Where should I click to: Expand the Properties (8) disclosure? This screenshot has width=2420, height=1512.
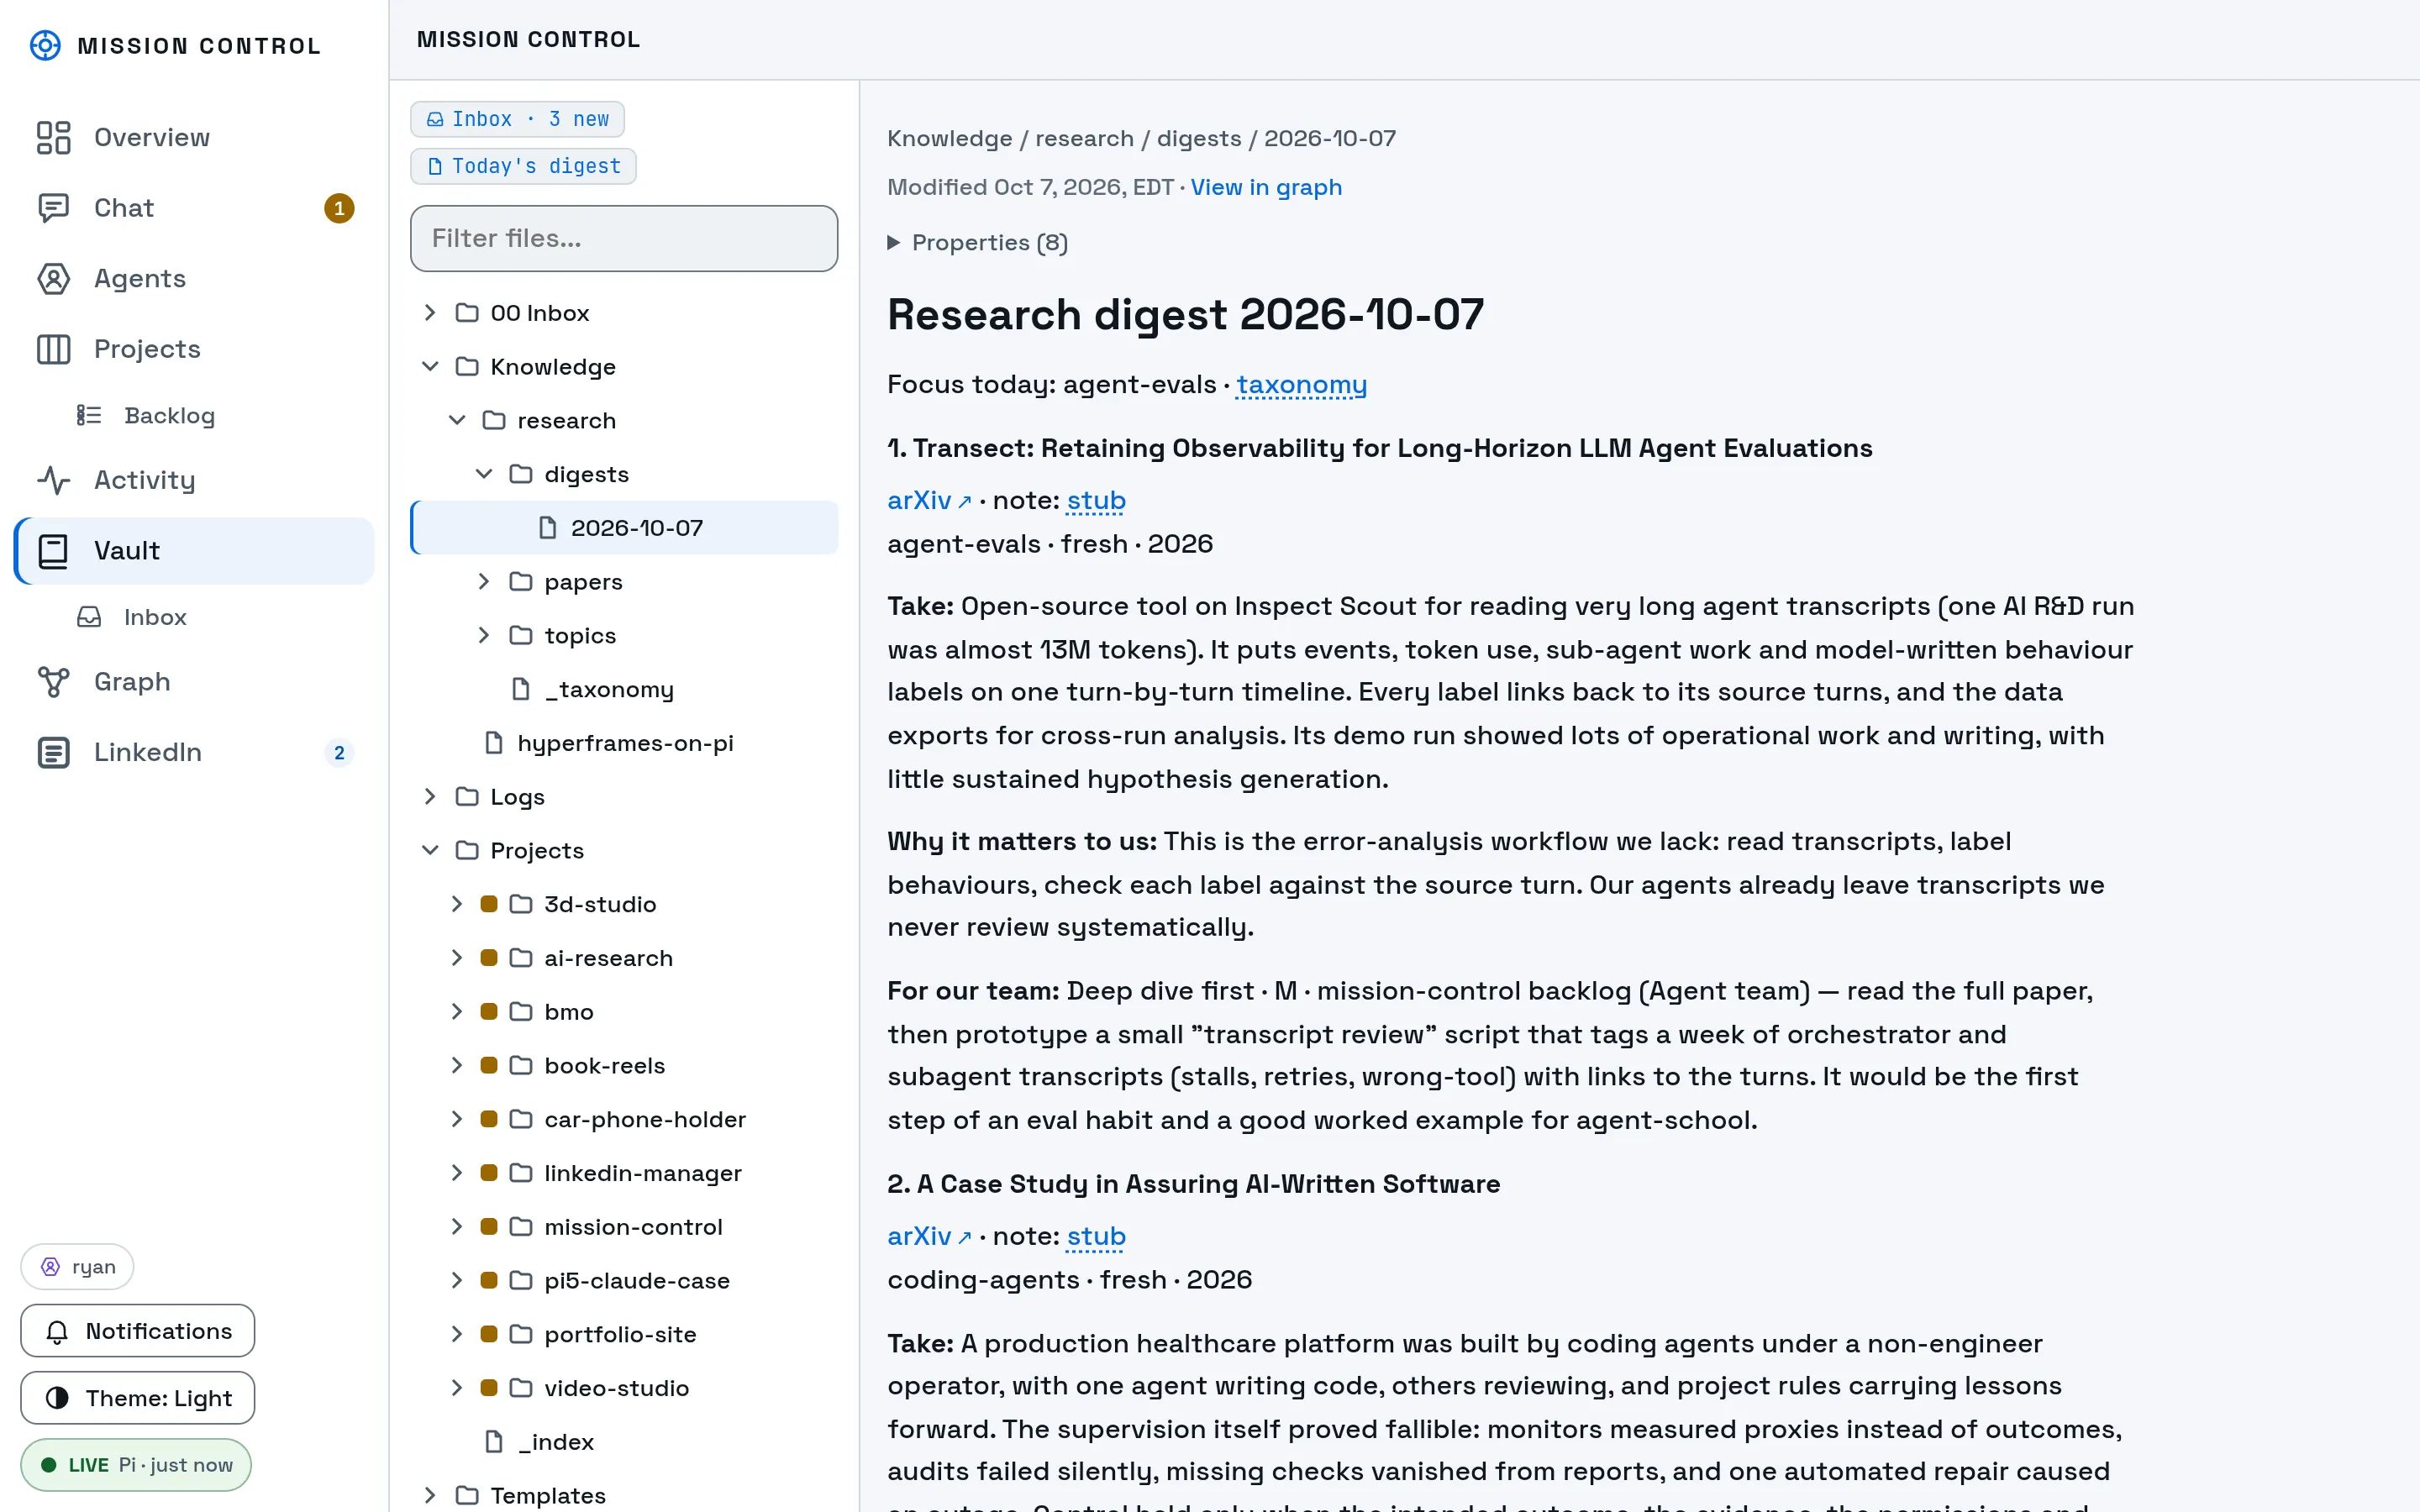click(978, 243)
